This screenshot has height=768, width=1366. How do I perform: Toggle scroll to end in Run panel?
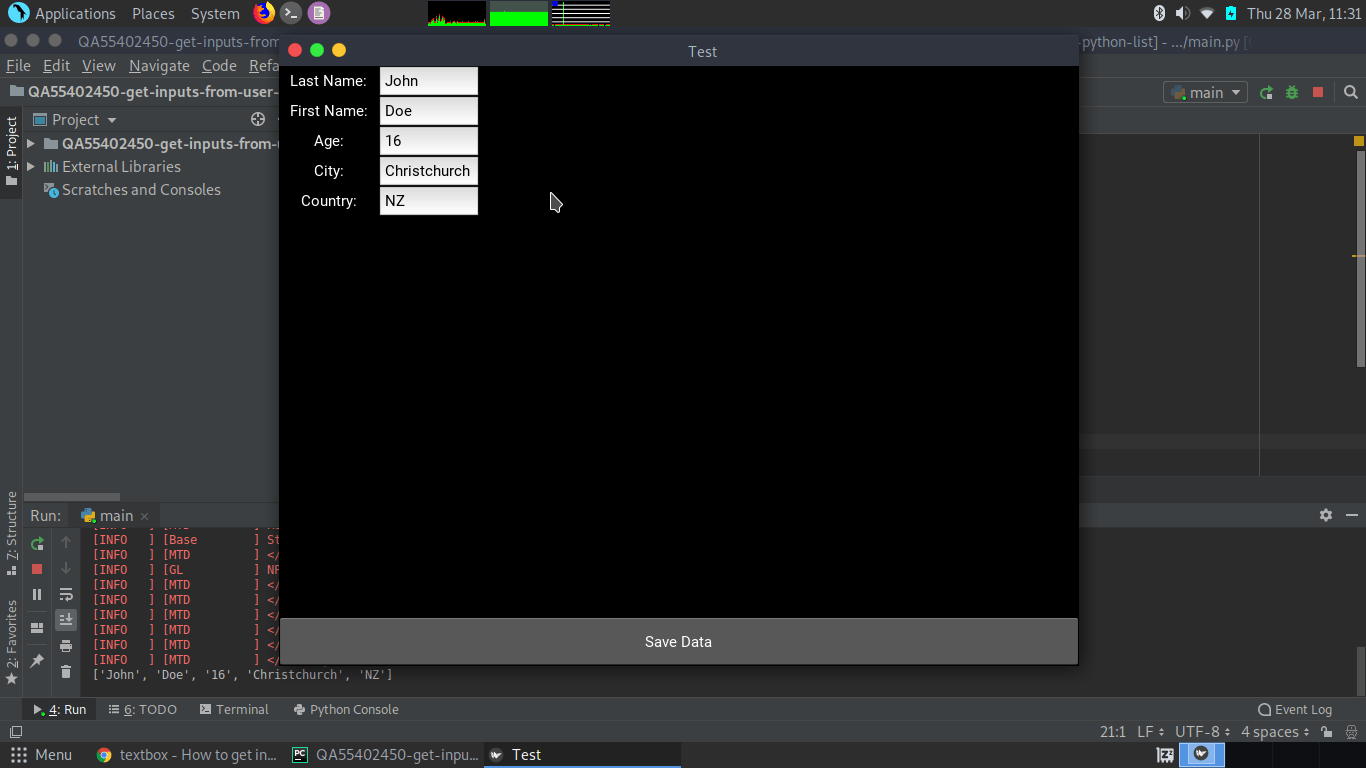point(66,620)
